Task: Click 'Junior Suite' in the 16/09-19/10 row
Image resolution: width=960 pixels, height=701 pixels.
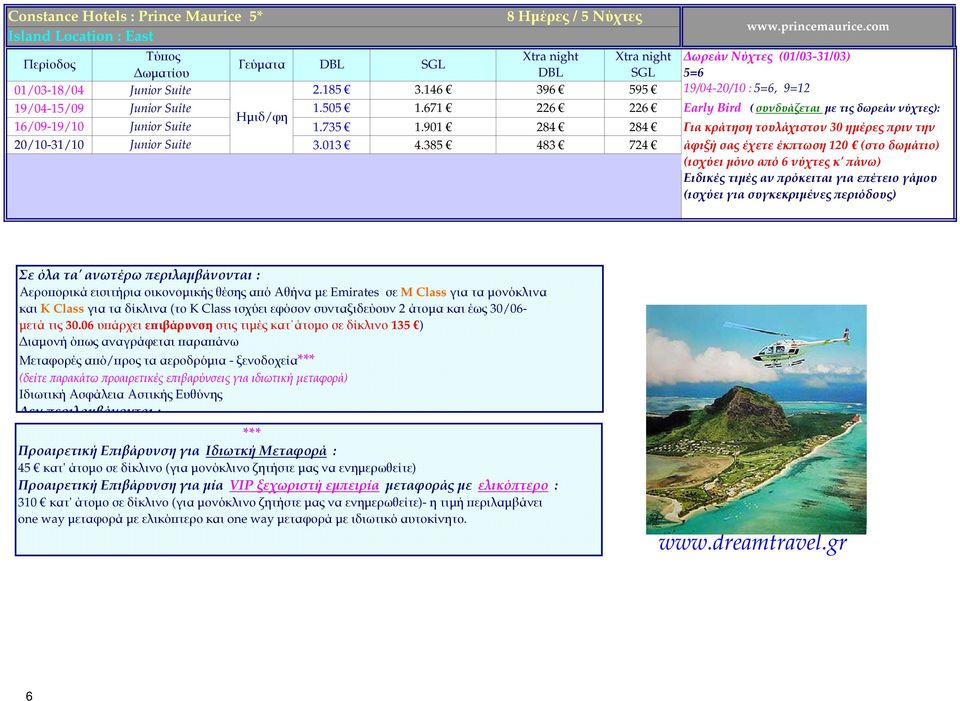Action: (x=160, y=127)
